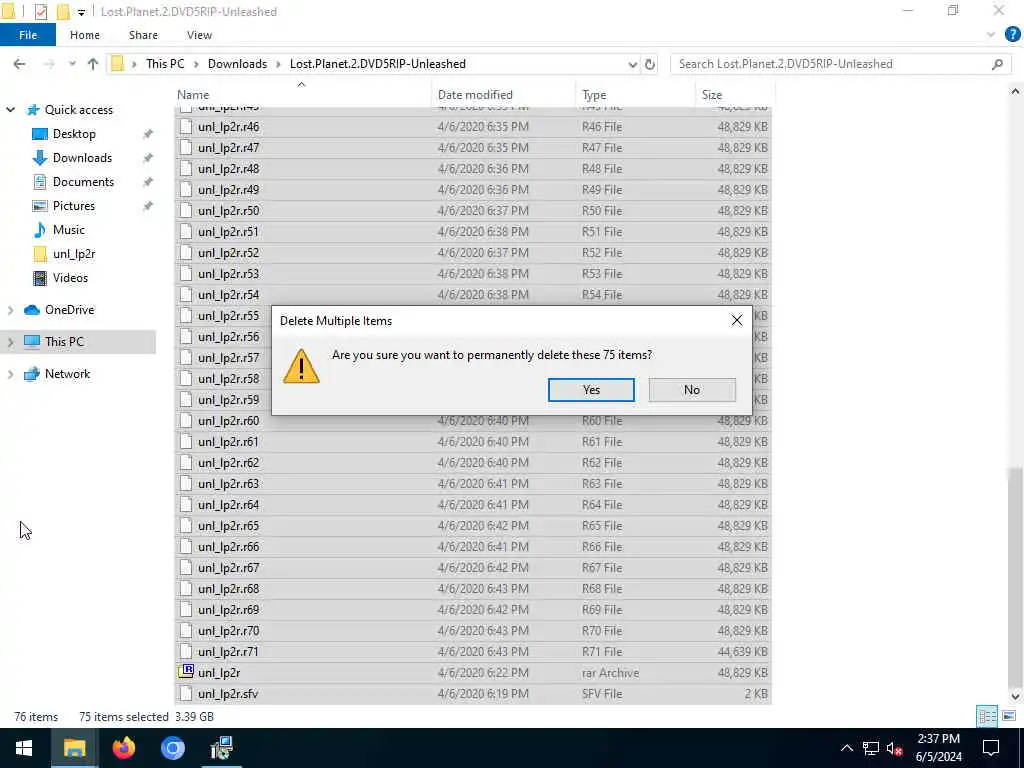This screenshot has width=1024, height=768.
Task: Switch to the Home ribbon tab
Action: pos(85,35)
